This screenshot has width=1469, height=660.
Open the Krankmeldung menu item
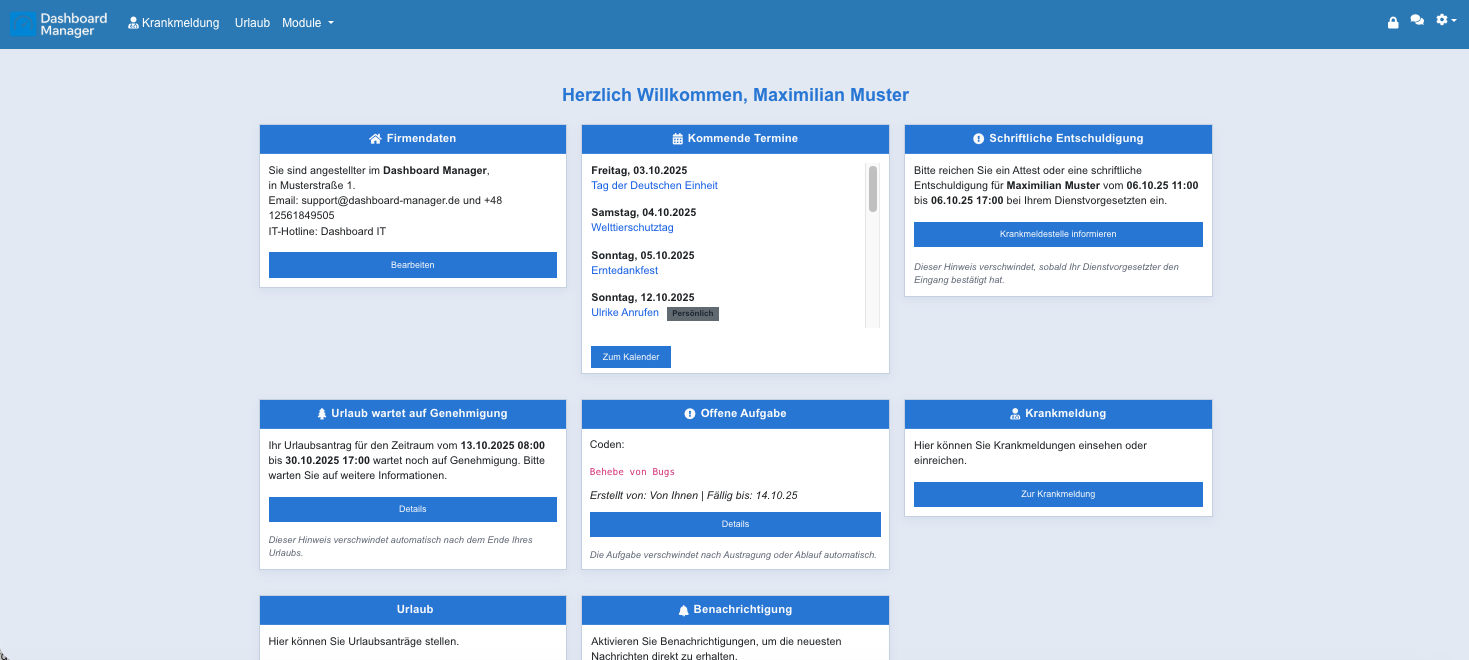[180, 21]
